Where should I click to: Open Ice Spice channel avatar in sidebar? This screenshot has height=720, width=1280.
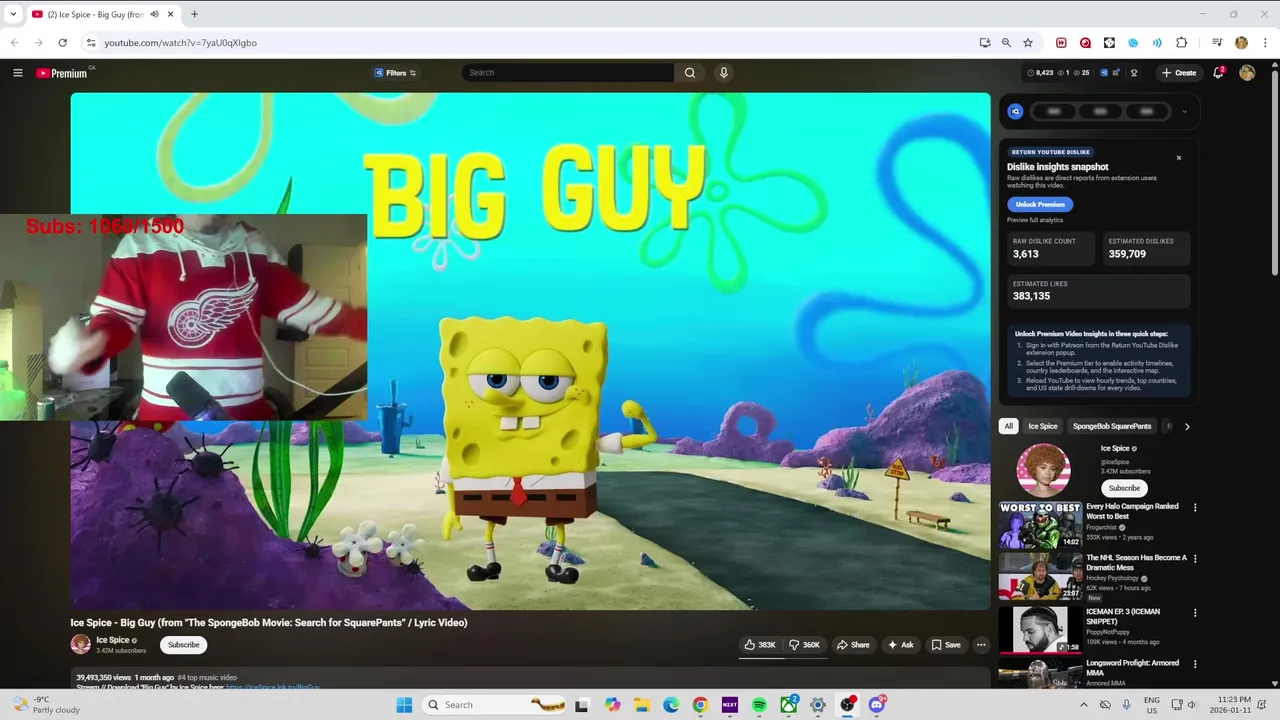1043,470
